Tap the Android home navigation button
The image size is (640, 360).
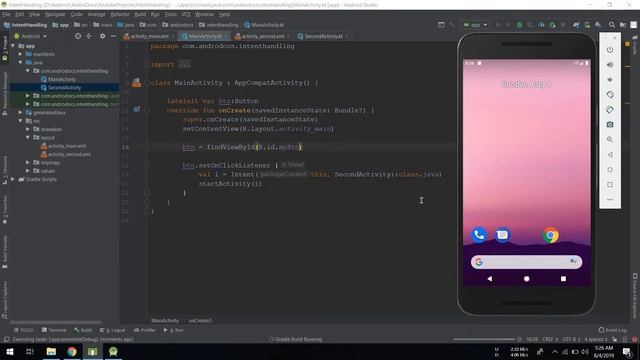[x=527, y=279]
